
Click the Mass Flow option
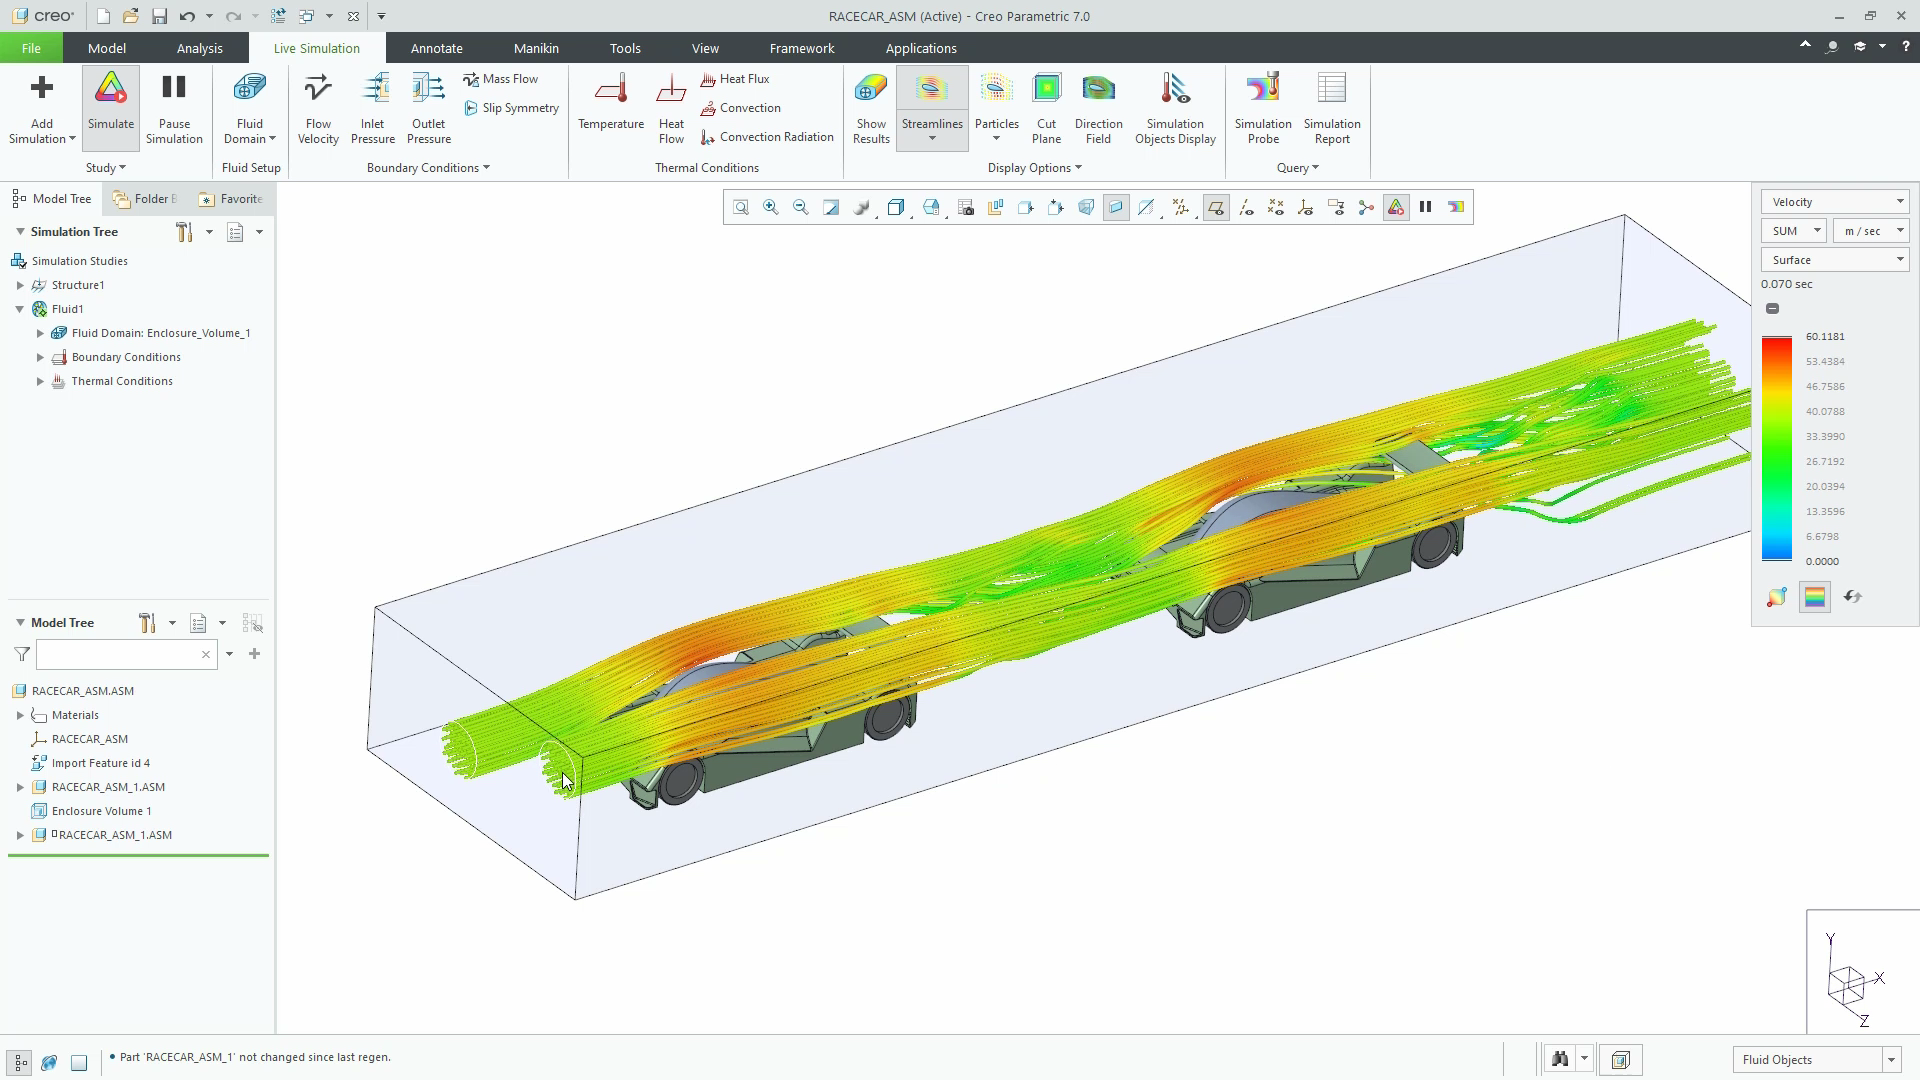pos(501,79)
